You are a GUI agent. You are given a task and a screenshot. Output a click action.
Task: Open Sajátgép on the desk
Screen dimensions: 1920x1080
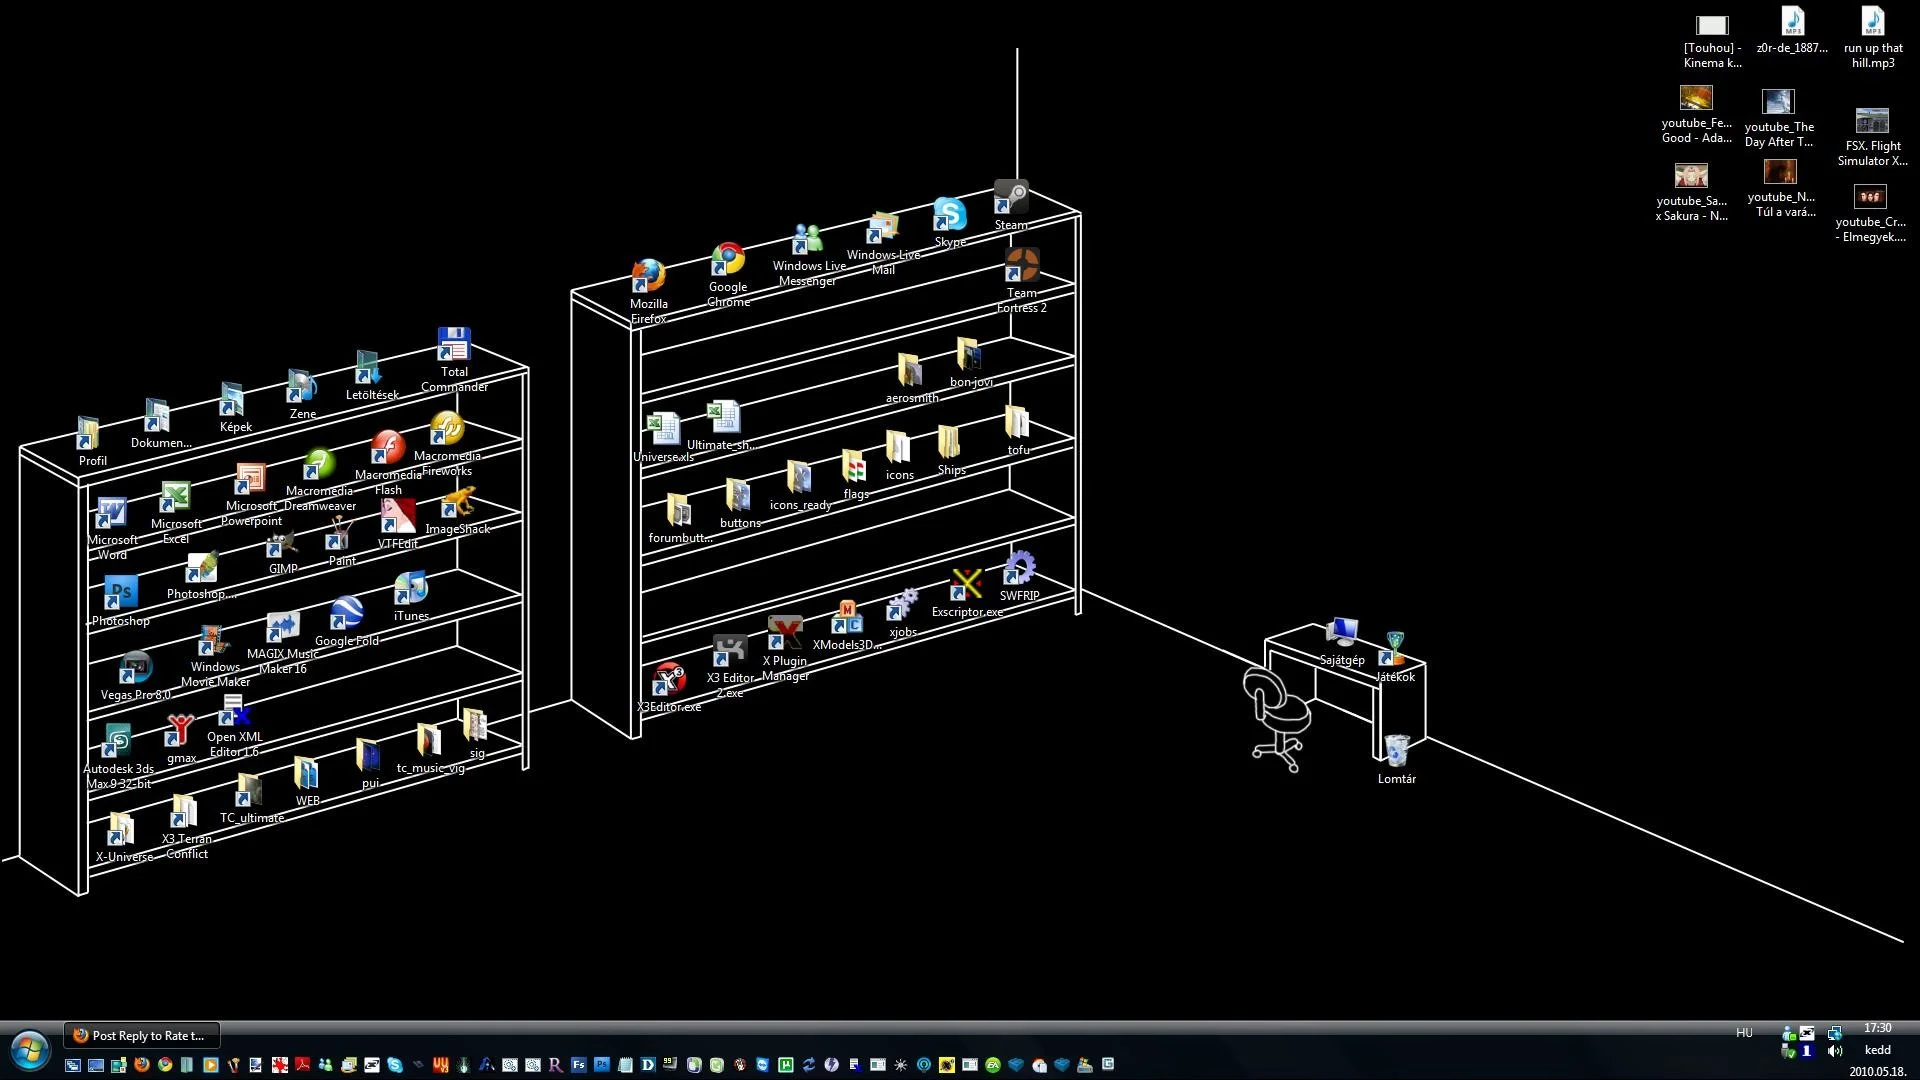(1343, 632)
